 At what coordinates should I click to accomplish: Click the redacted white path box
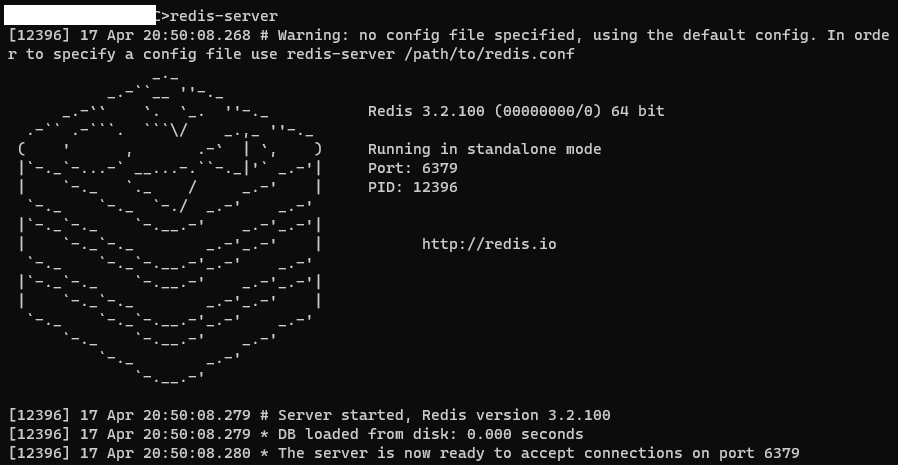80,15
